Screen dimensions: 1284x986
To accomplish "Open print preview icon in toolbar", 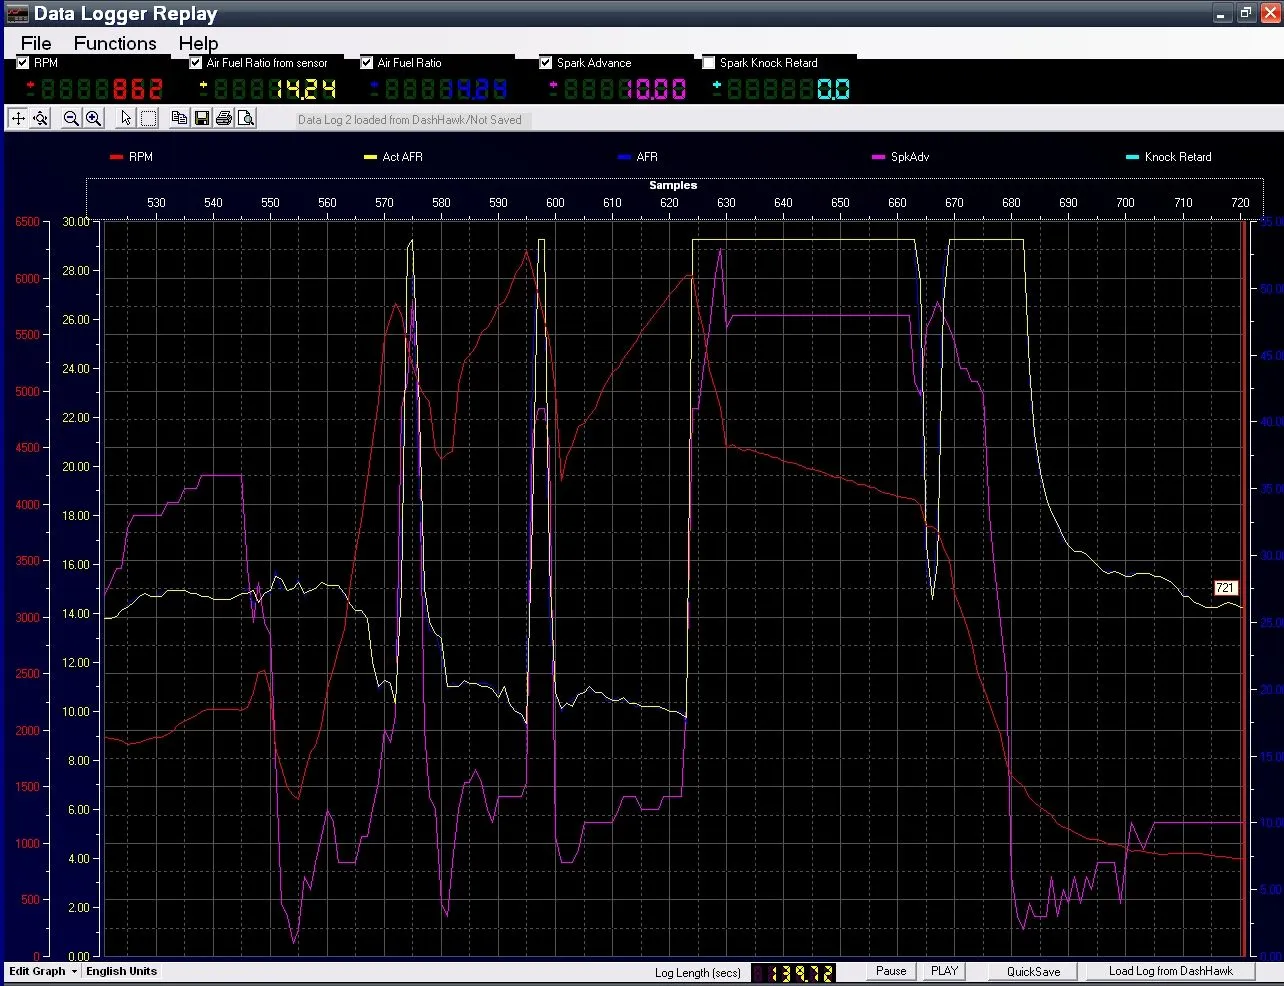I will (246, 118).
